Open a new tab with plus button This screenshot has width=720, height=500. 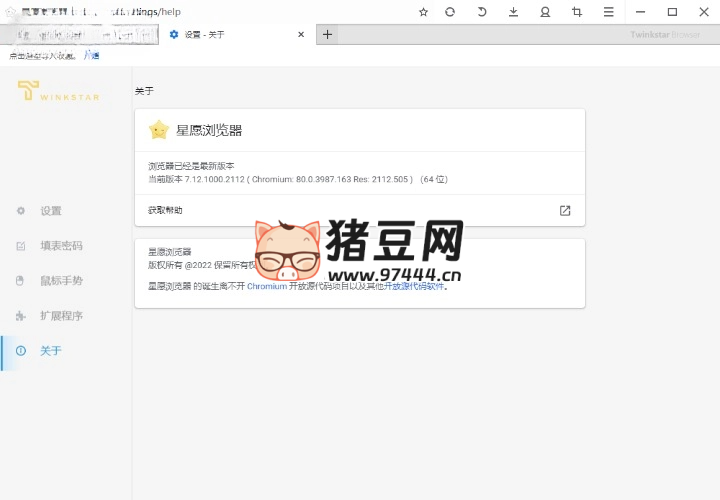tap(327, 34)
